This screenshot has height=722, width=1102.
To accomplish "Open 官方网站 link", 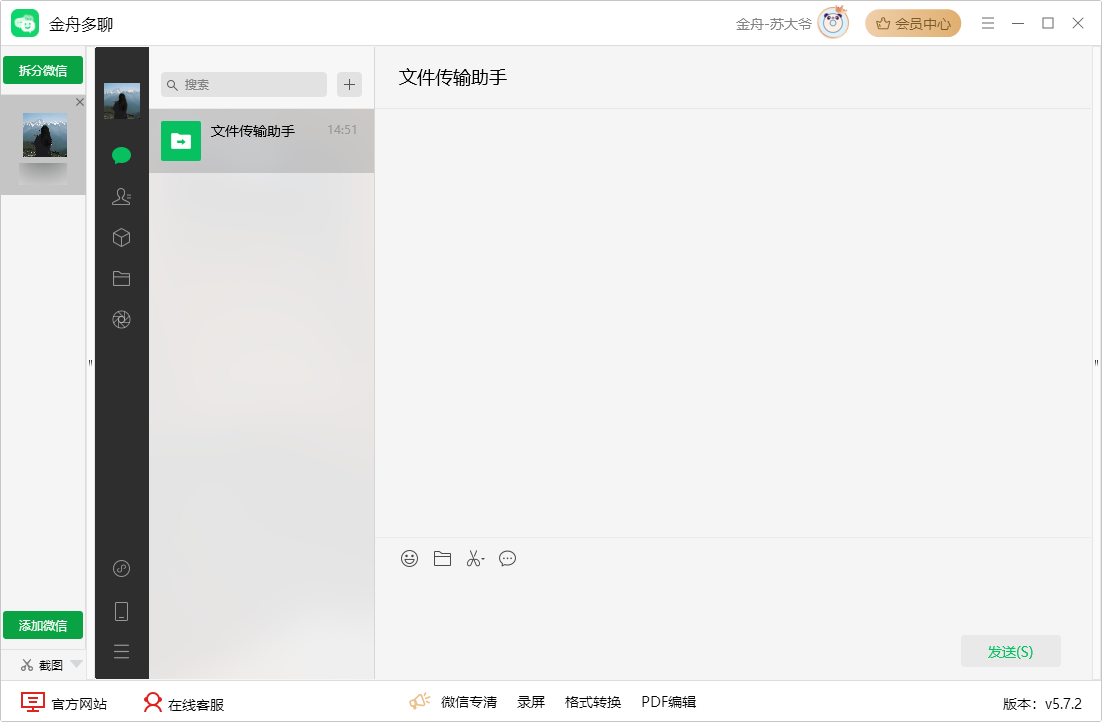I will tap(64, 703).
